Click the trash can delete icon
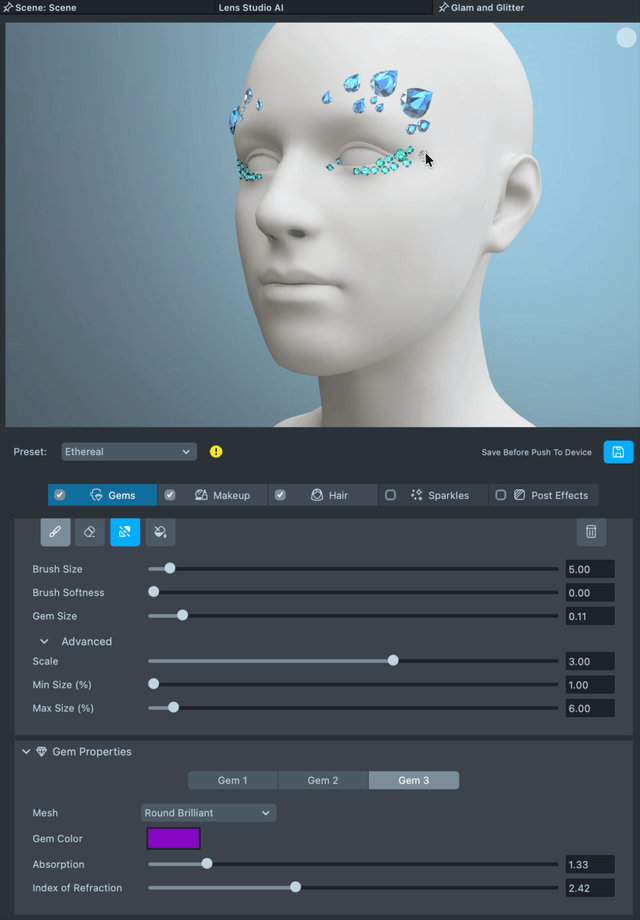This screenshot has height=920, width=640. 591,532
